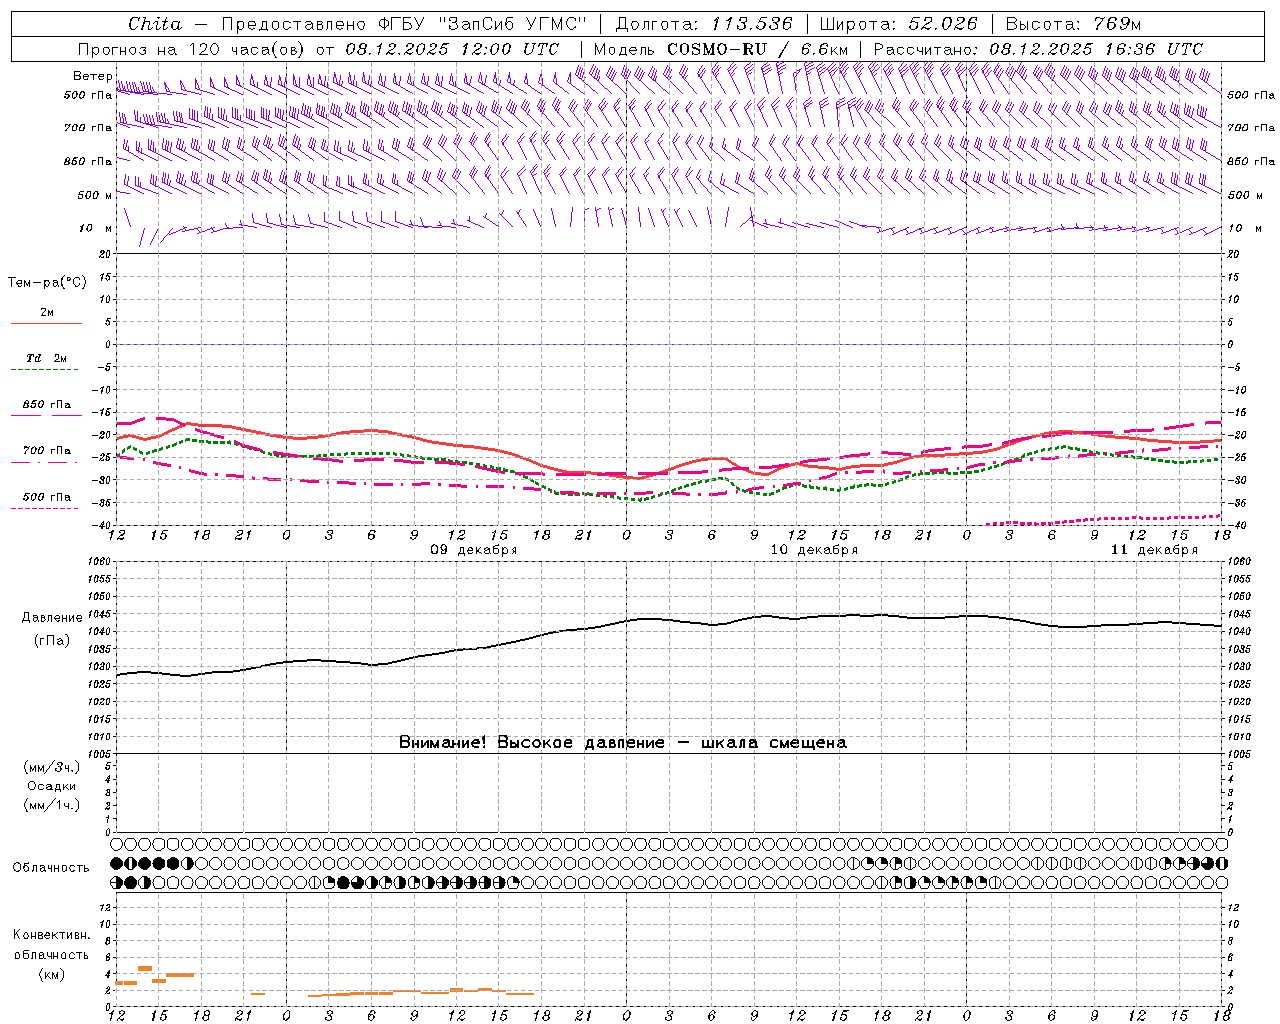The height and width of the screenshot is (1024, 1280).
Task: Click the (гПа) unit label under Давление
Action: point(51,641)
